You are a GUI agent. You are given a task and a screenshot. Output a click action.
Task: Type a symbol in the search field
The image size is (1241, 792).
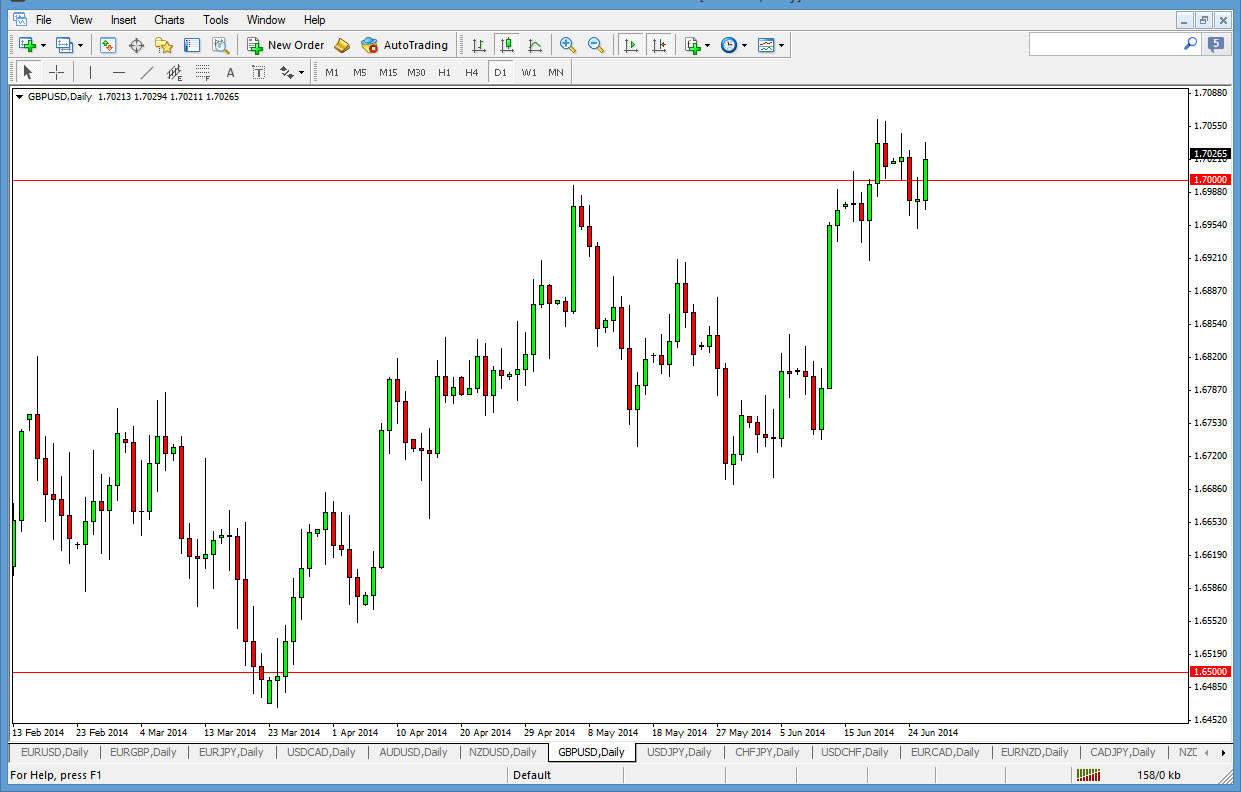point(1110,44)
